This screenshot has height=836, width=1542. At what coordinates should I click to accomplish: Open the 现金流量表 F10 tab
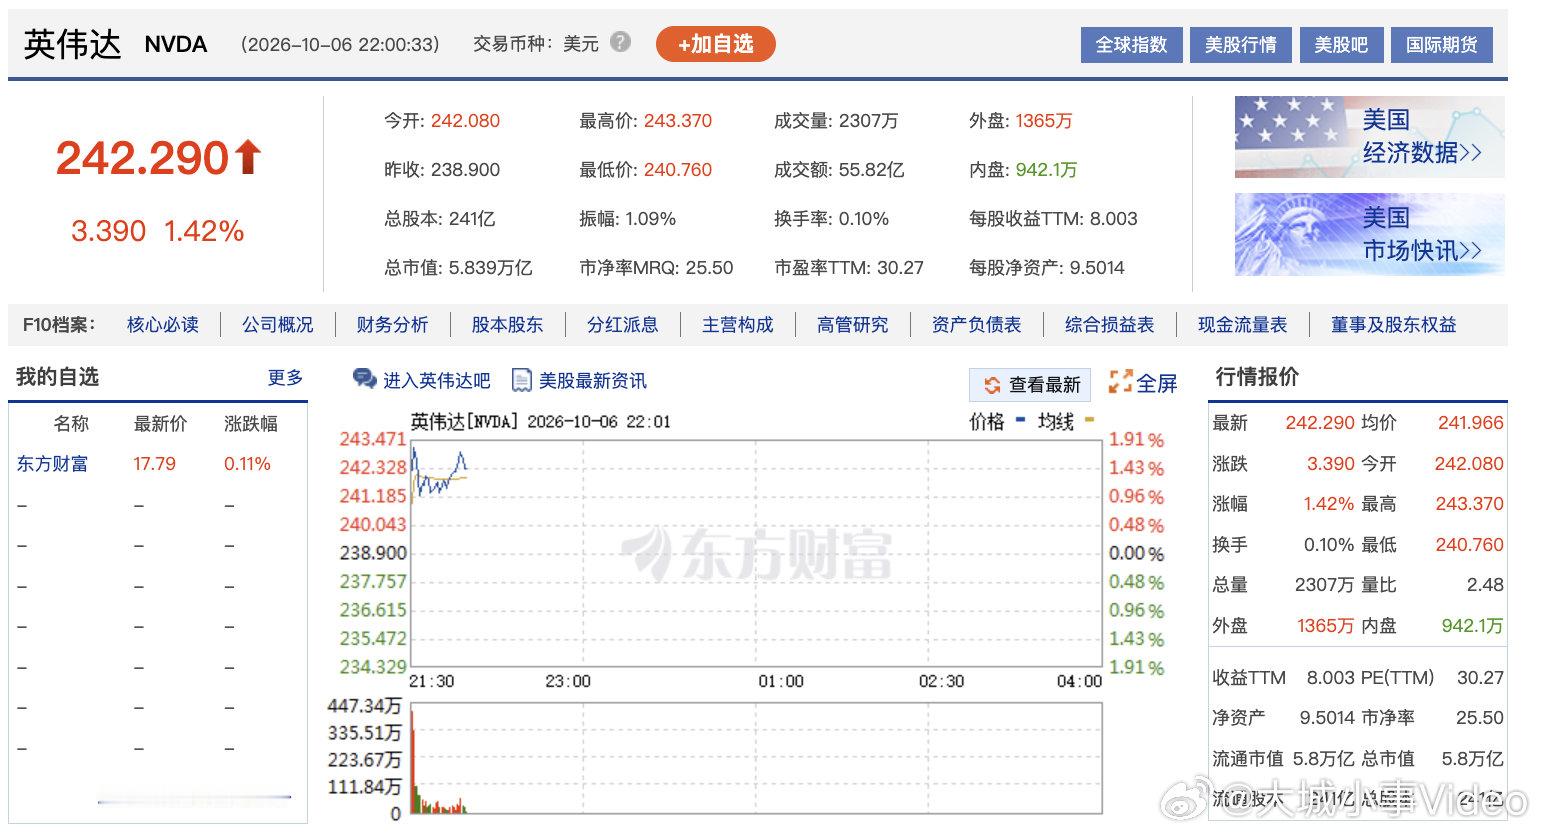tap(1243, 325)
